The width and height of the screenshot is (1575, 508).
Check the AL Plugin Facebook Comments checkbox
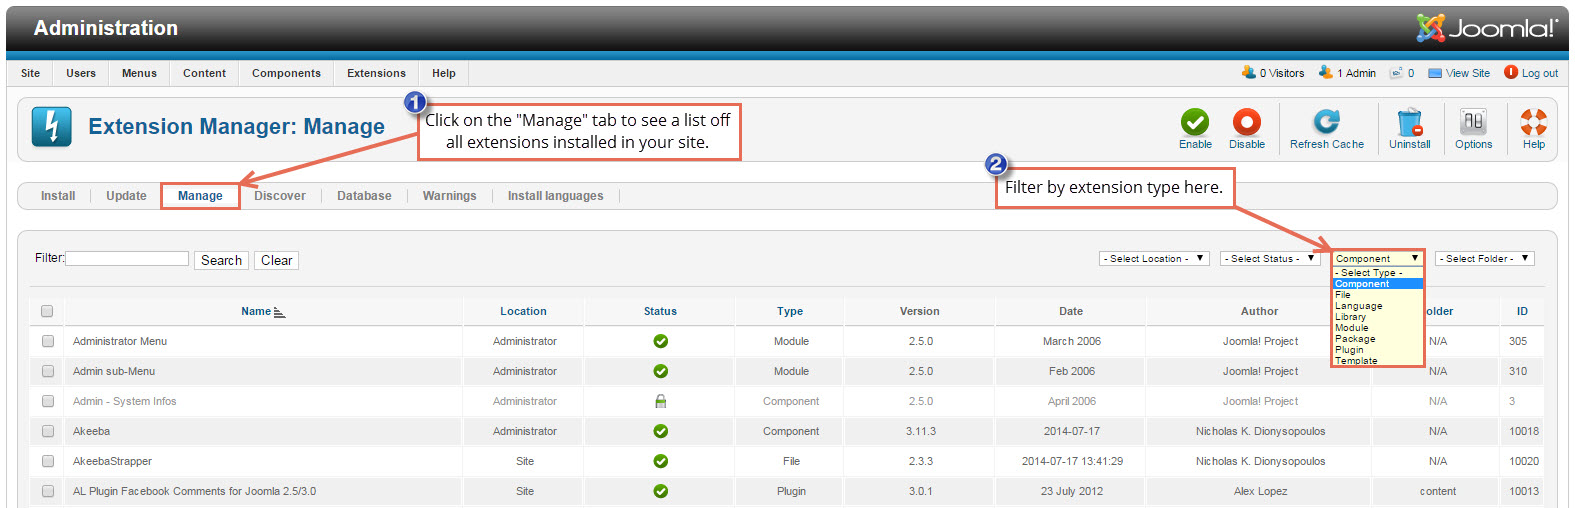47,491
